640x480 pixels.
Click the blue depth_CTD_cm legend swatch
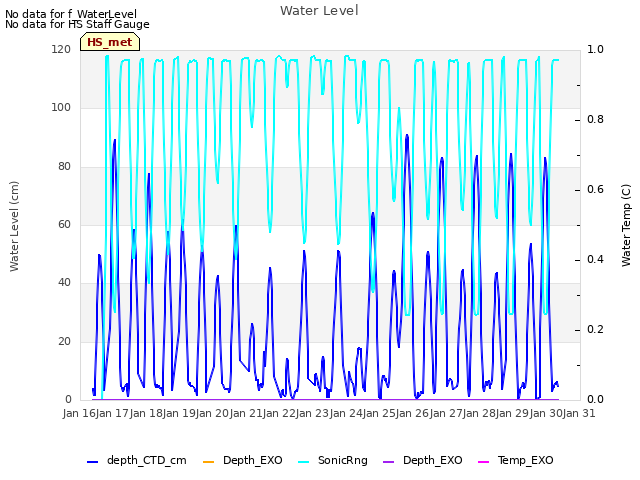(x=93, y=462)
